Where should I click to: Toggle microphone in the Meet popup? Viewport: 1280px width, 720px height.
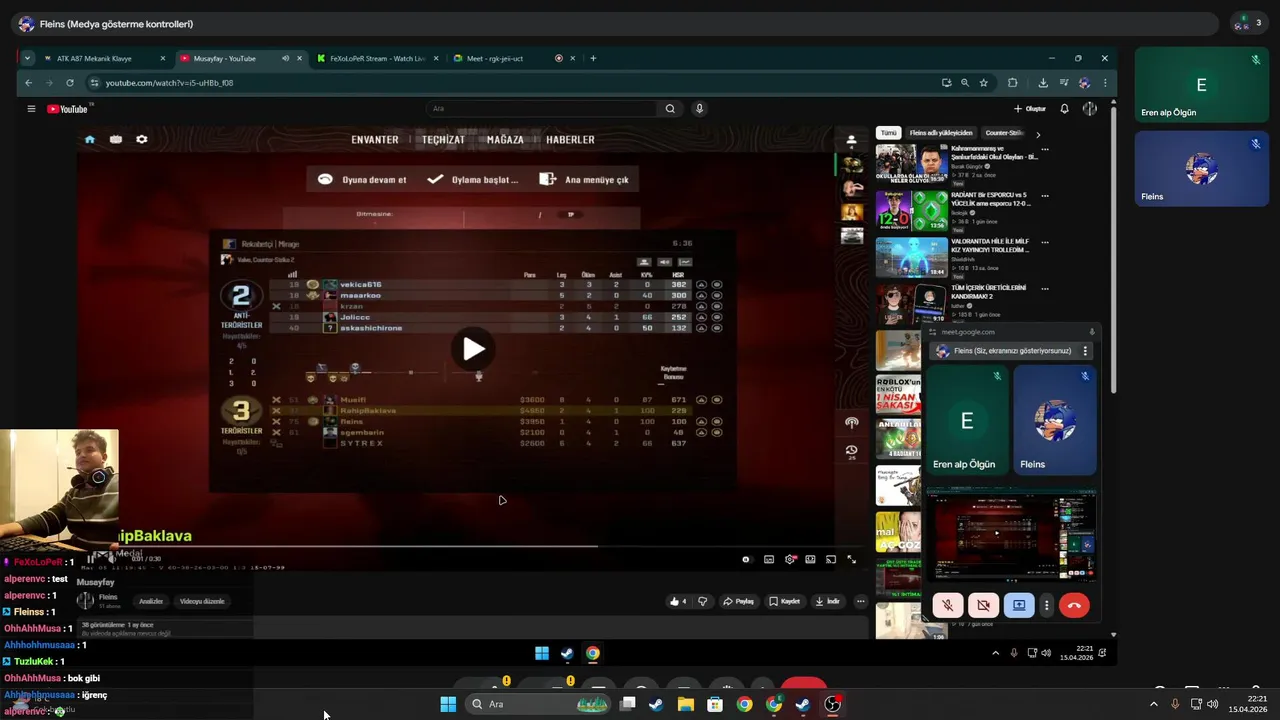(948, 605)
